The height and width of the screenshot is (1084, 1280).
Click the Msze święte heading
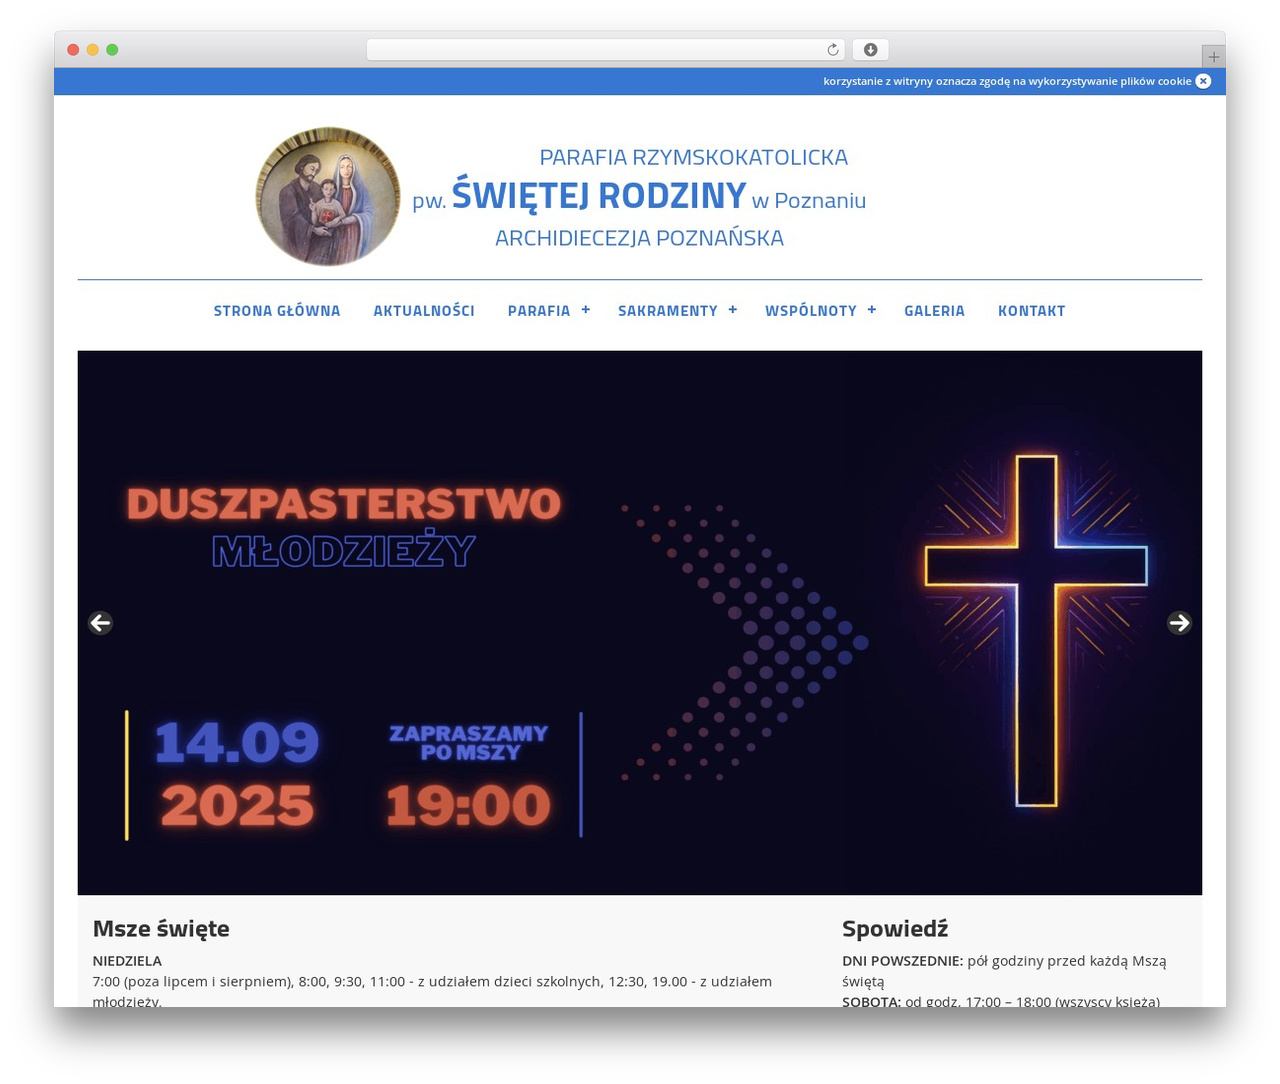click(x=161, y=929)
